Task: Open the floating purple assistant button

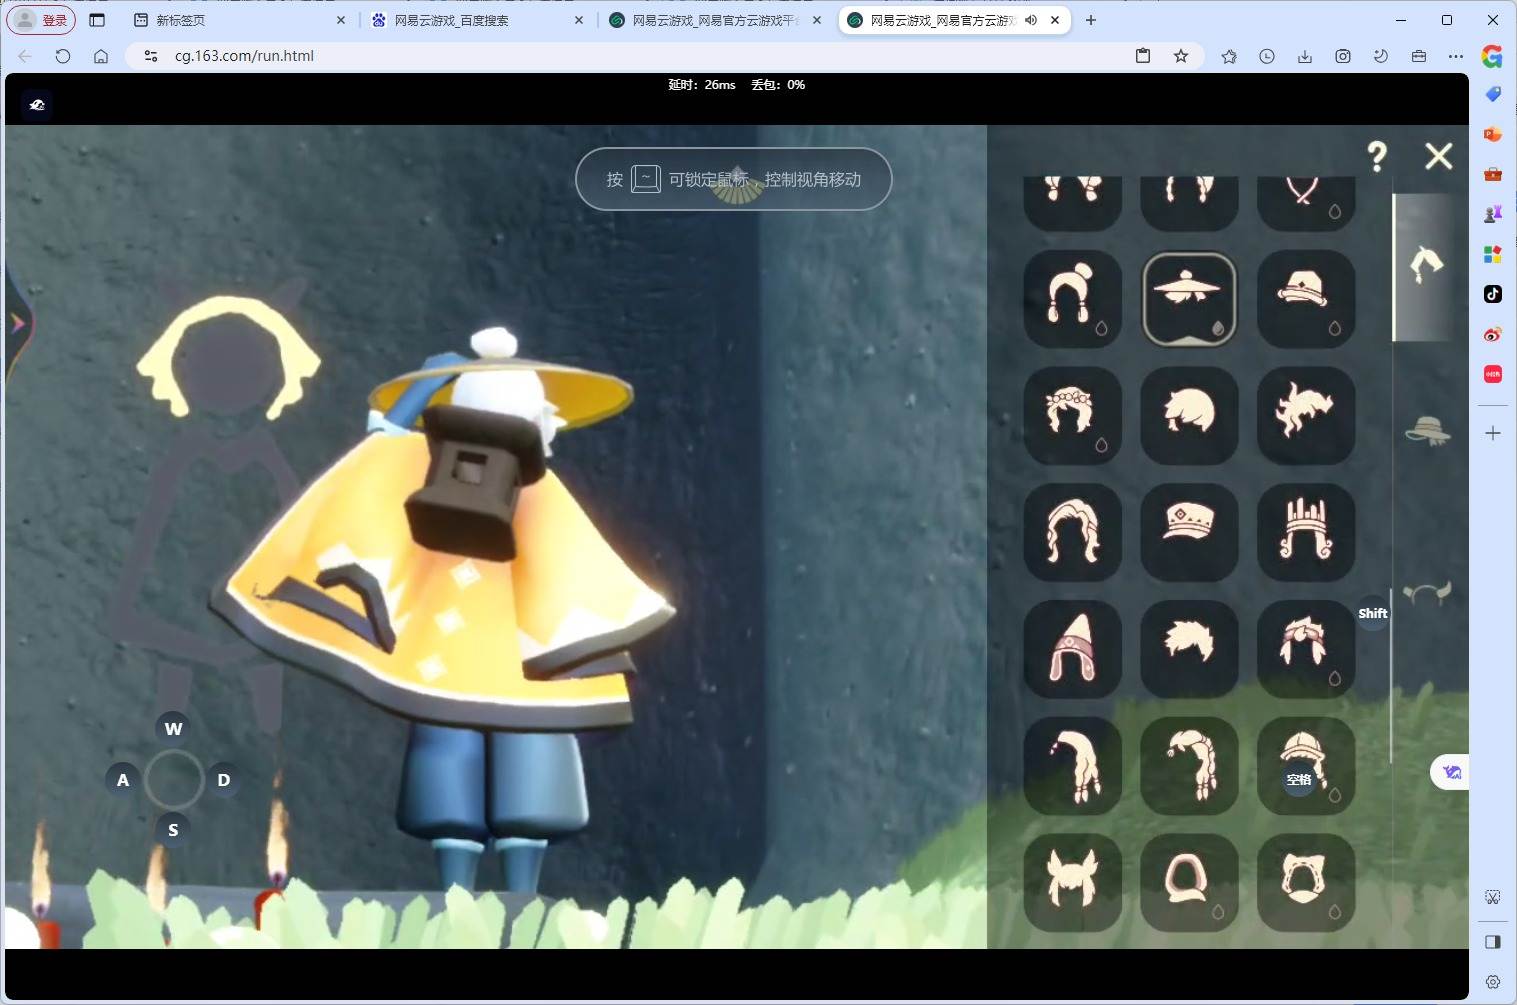Action: point(1451,772)
